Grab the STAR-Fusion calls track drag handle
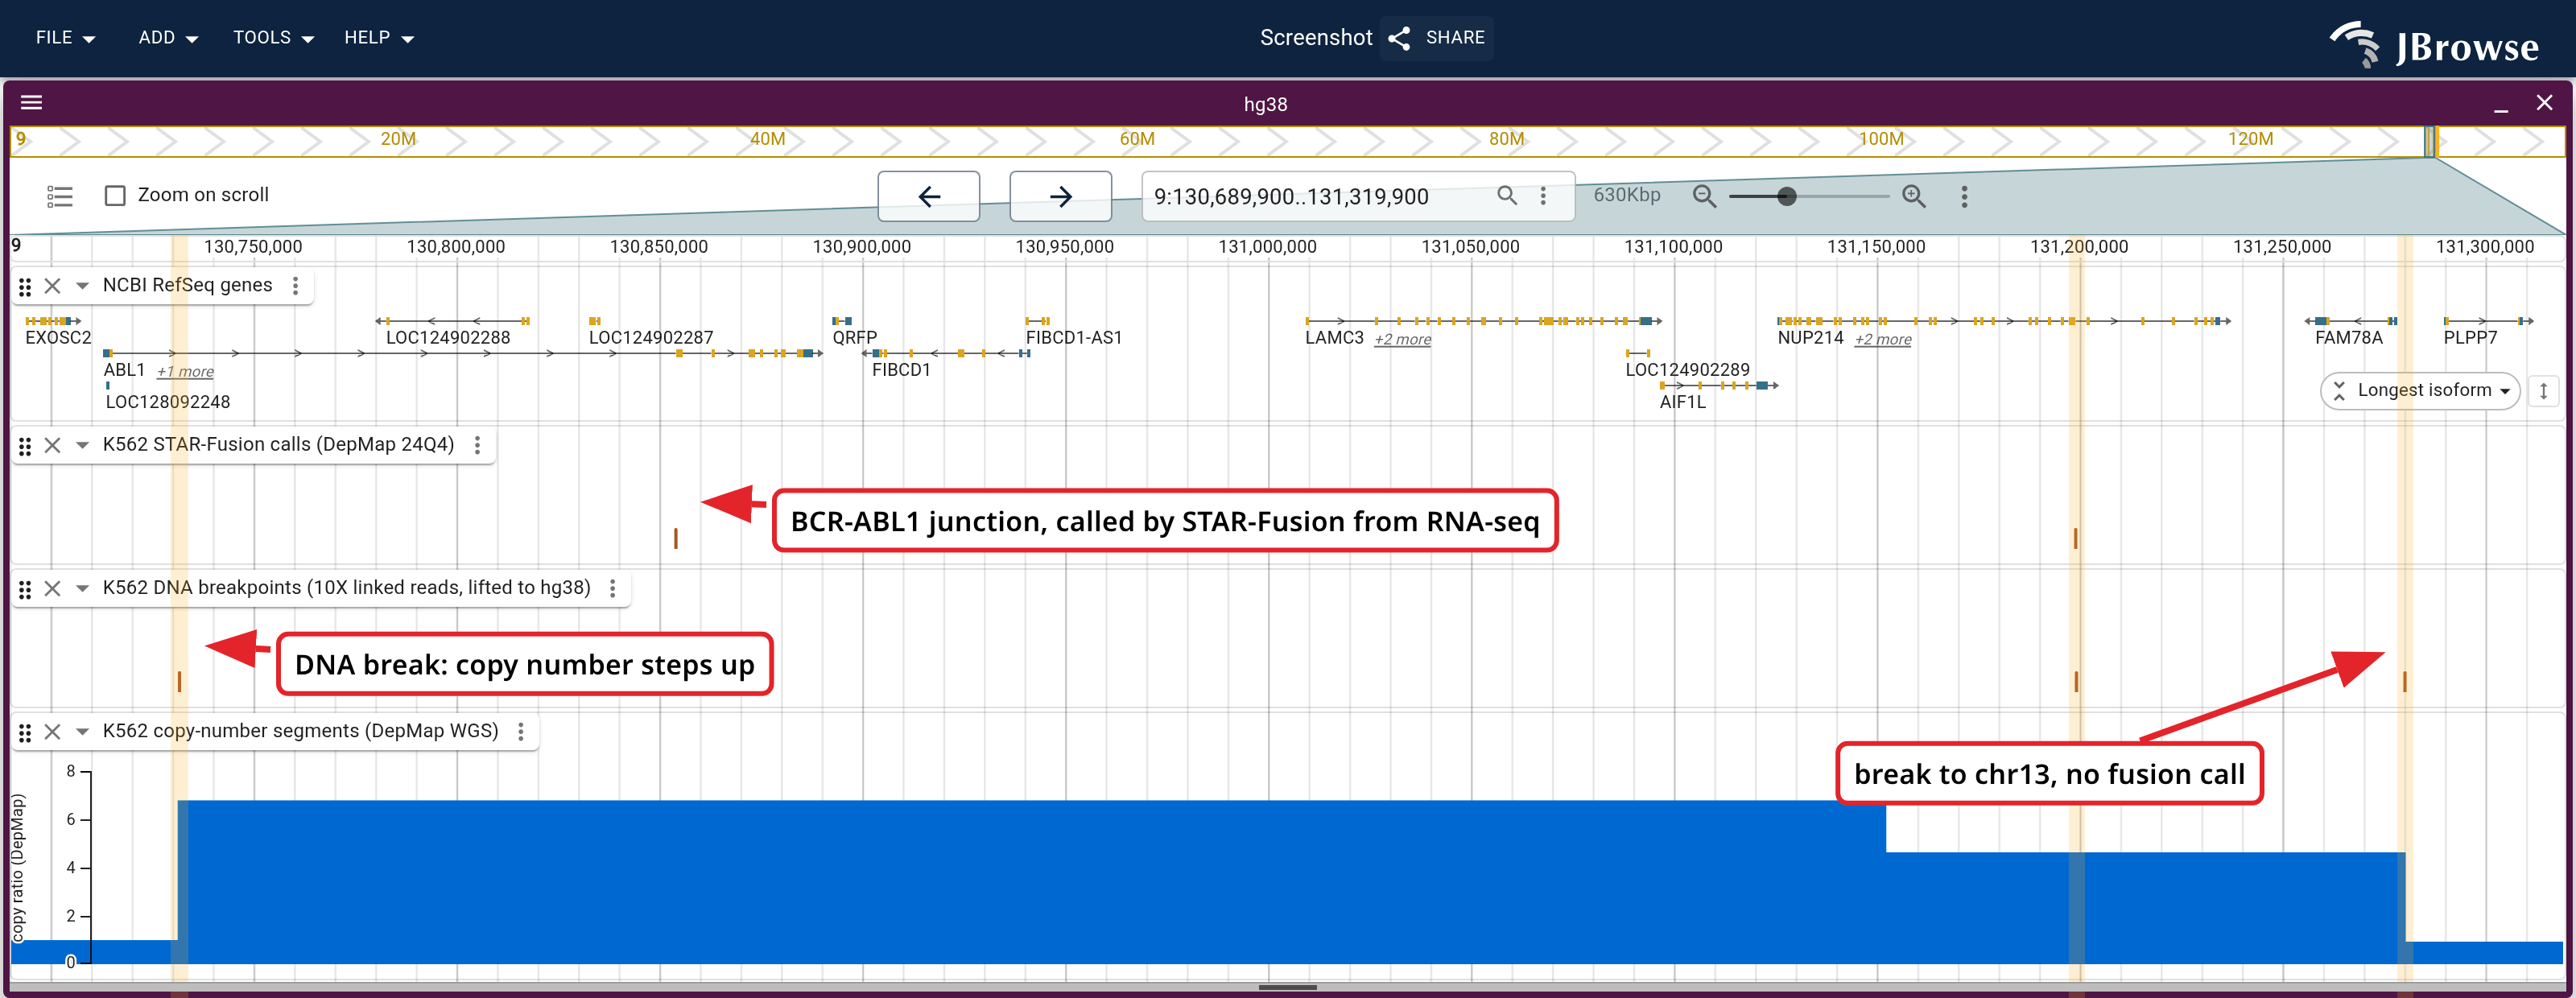 pyautogui.click(x=25, y=446)
